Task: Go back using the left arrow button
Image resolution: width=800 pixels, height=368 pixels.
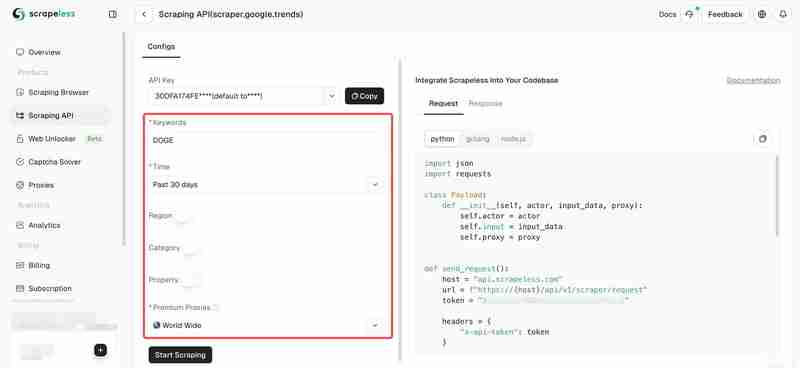Action: tap(144, 14)
